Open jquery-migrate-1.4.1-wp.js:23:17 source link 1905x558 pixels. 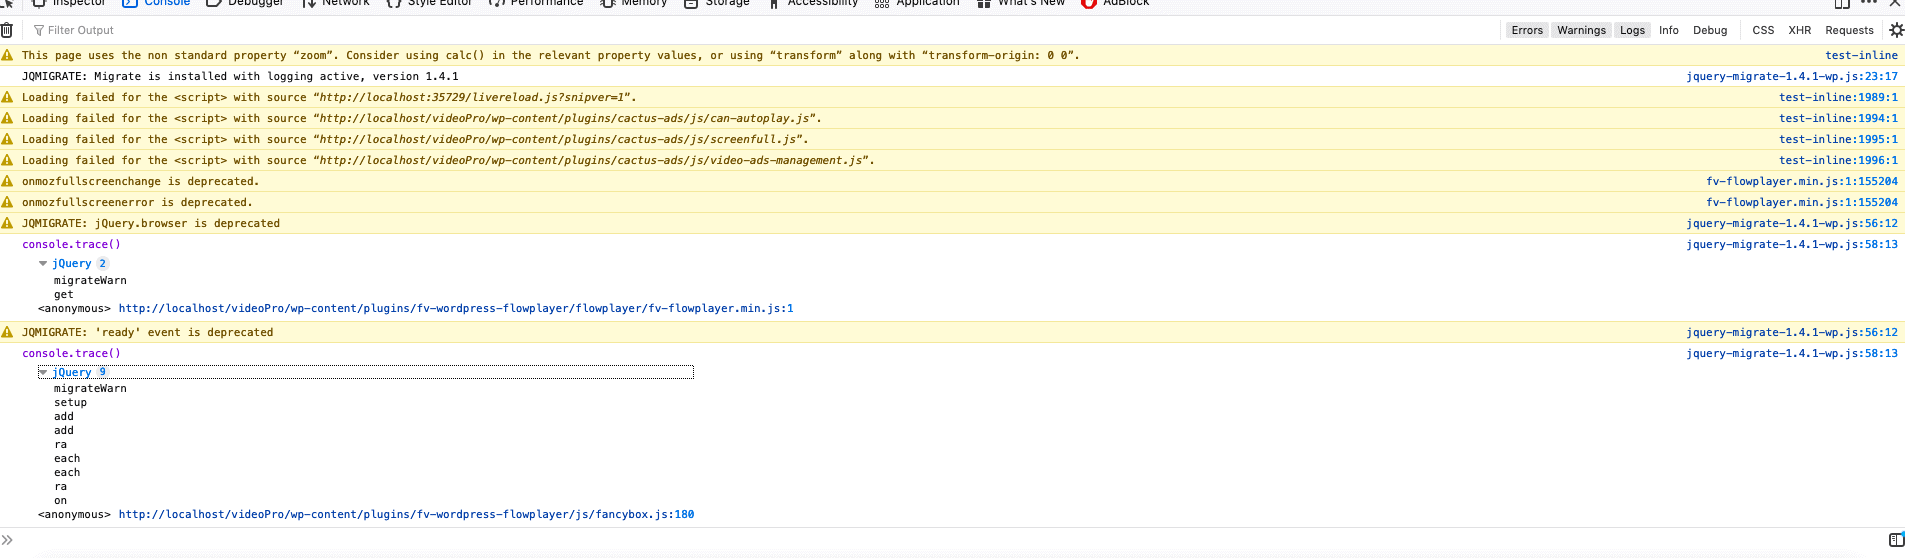point(1792,76)
